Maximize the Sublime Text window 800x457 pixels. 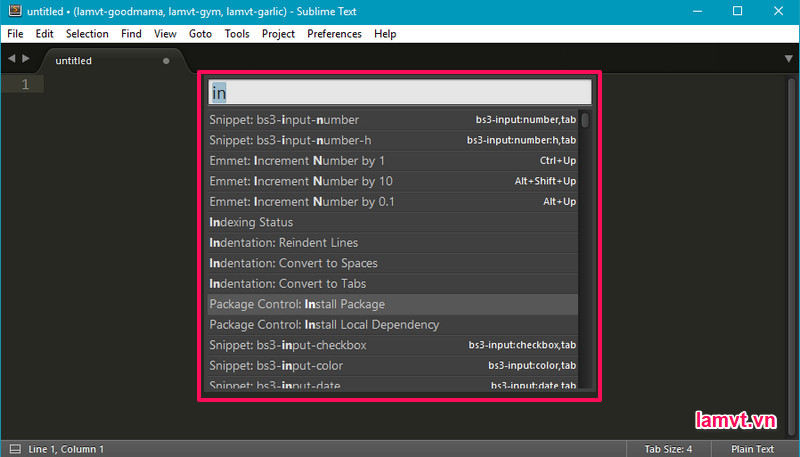(737, 11)
